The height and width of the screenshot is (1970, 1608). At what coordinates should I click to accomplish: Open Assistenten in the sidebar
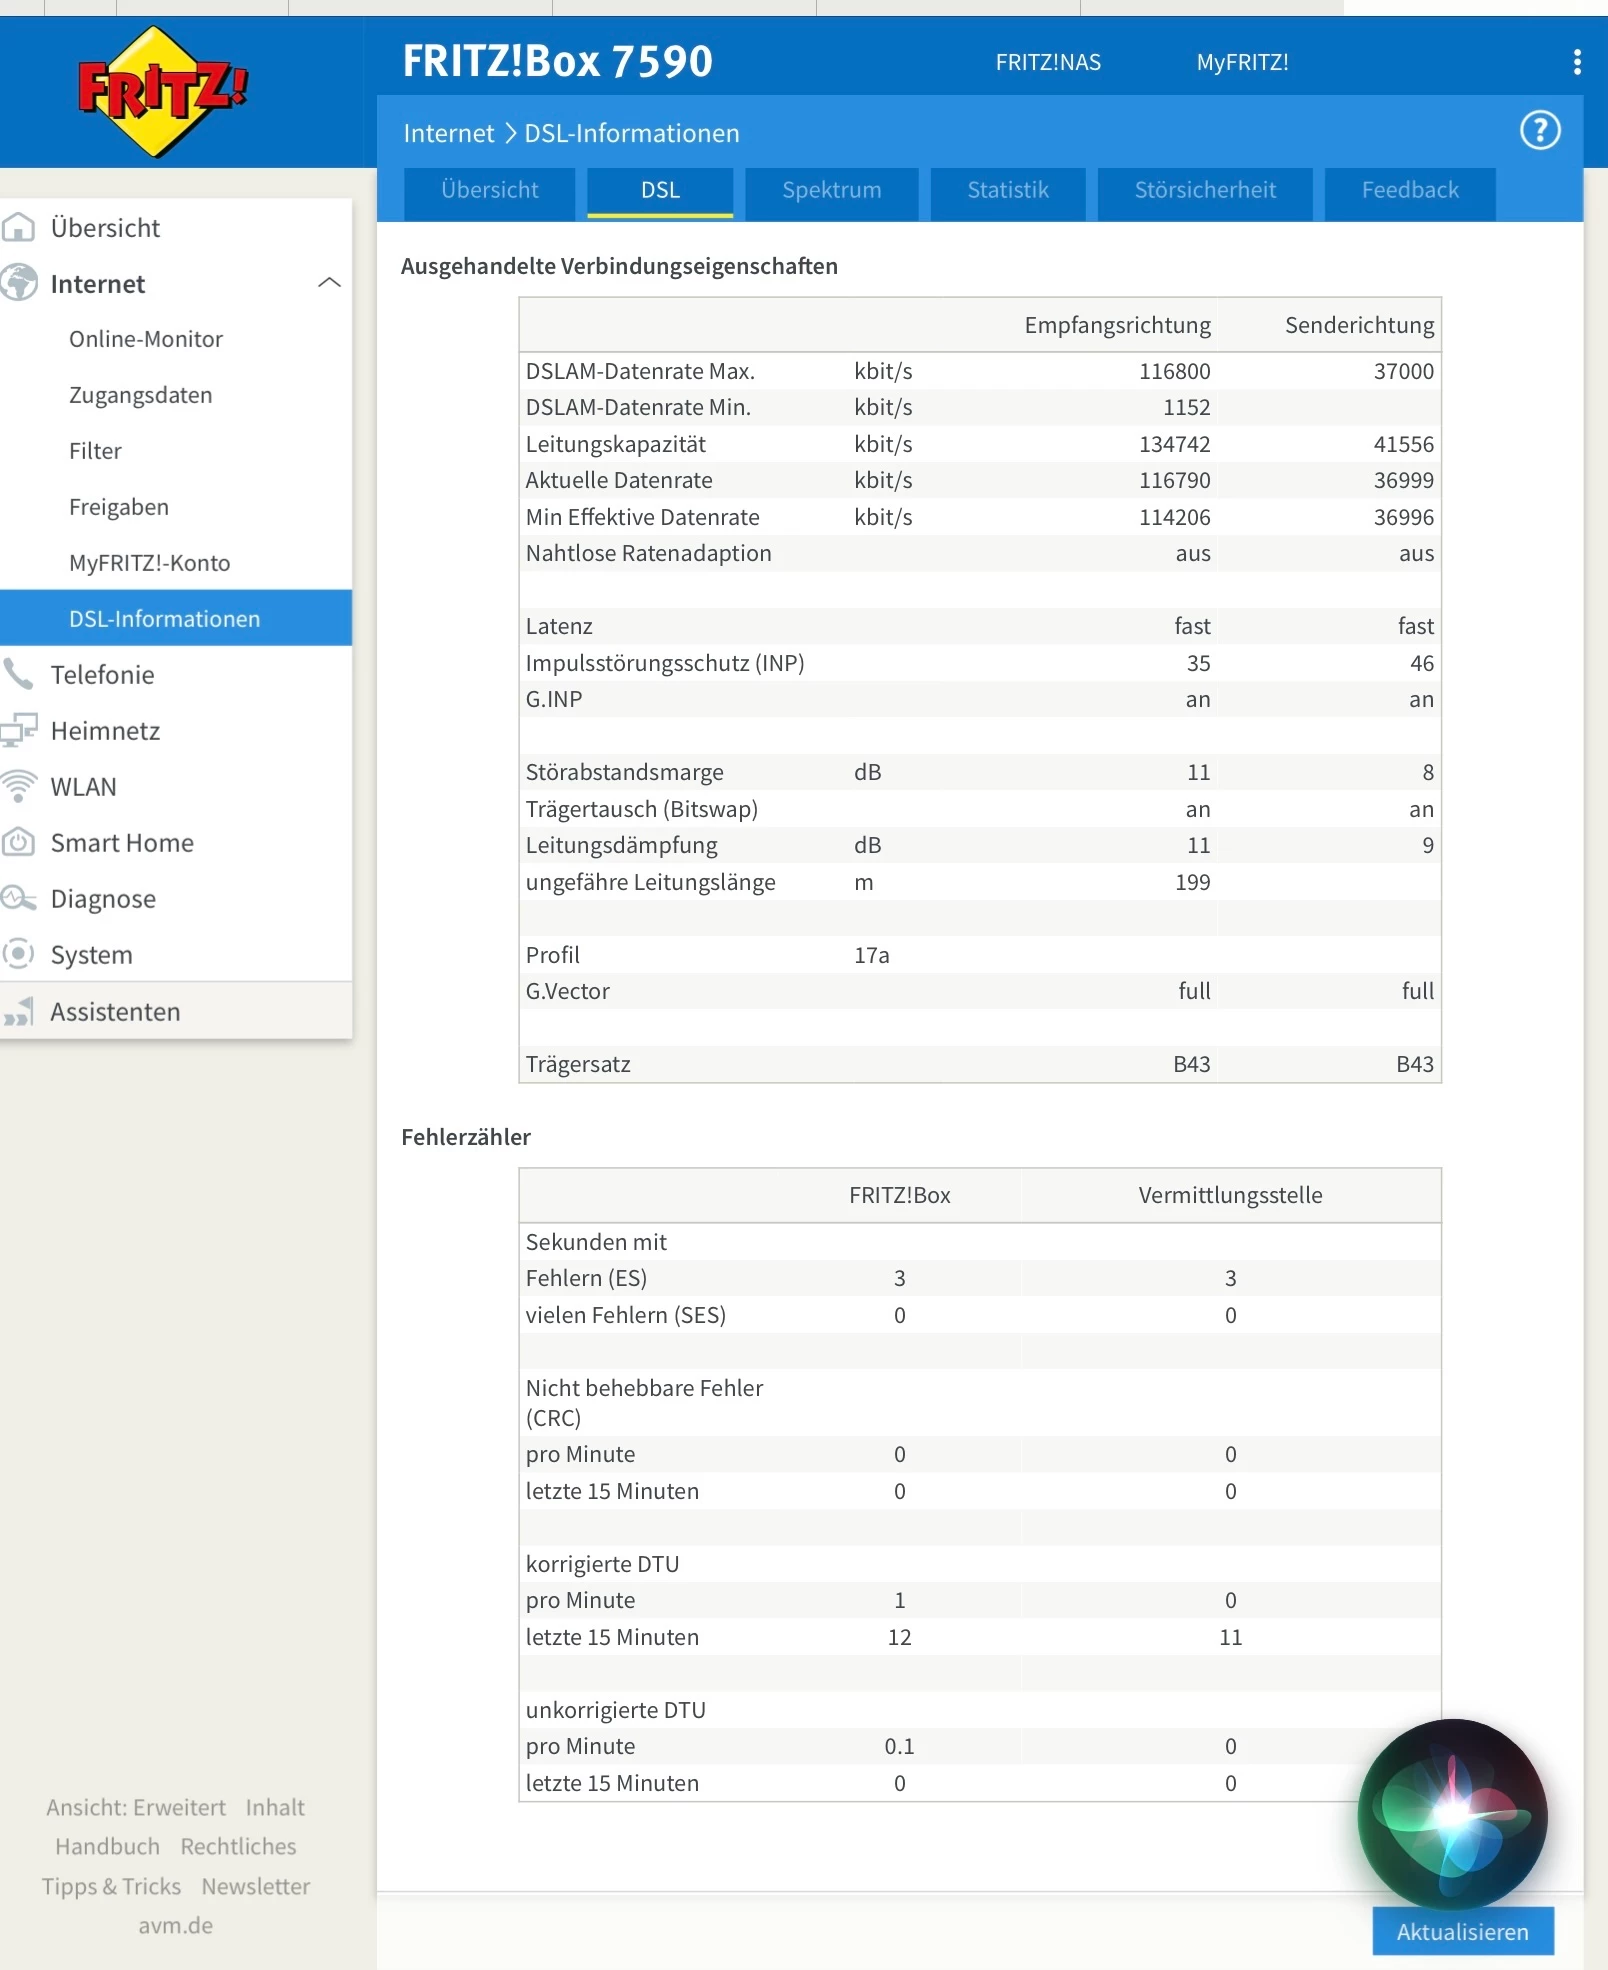click(x=115, y=1011)
